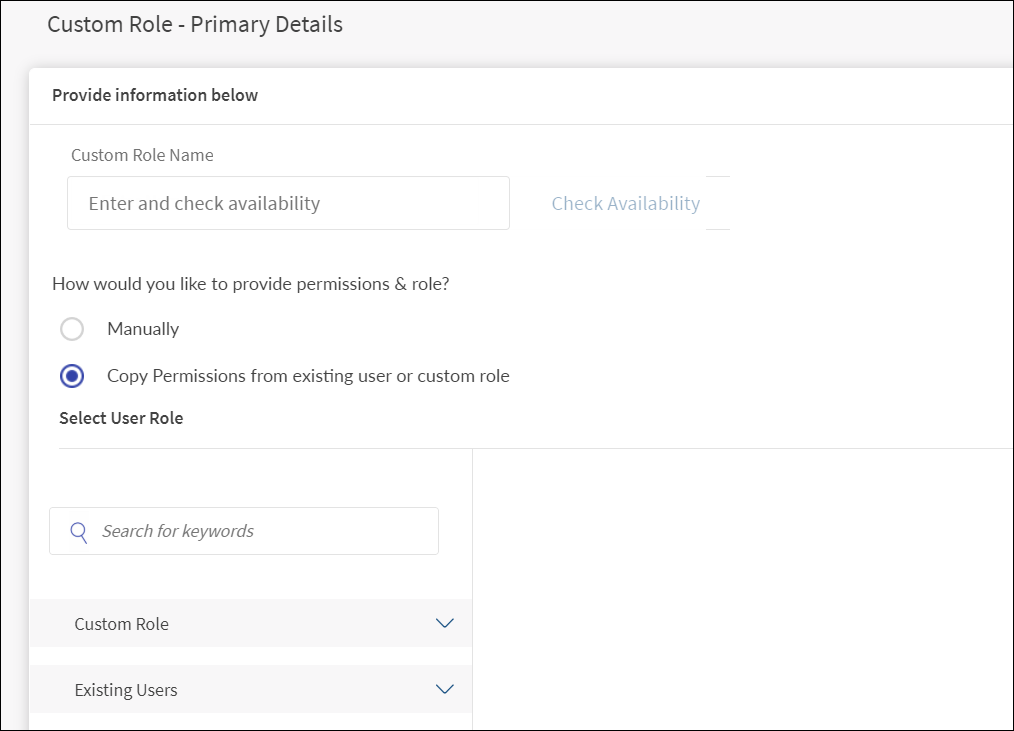Open the Existing Users accordion section label
The width and height of the screenshot is (1014, 731).
[x=126, y=690]
